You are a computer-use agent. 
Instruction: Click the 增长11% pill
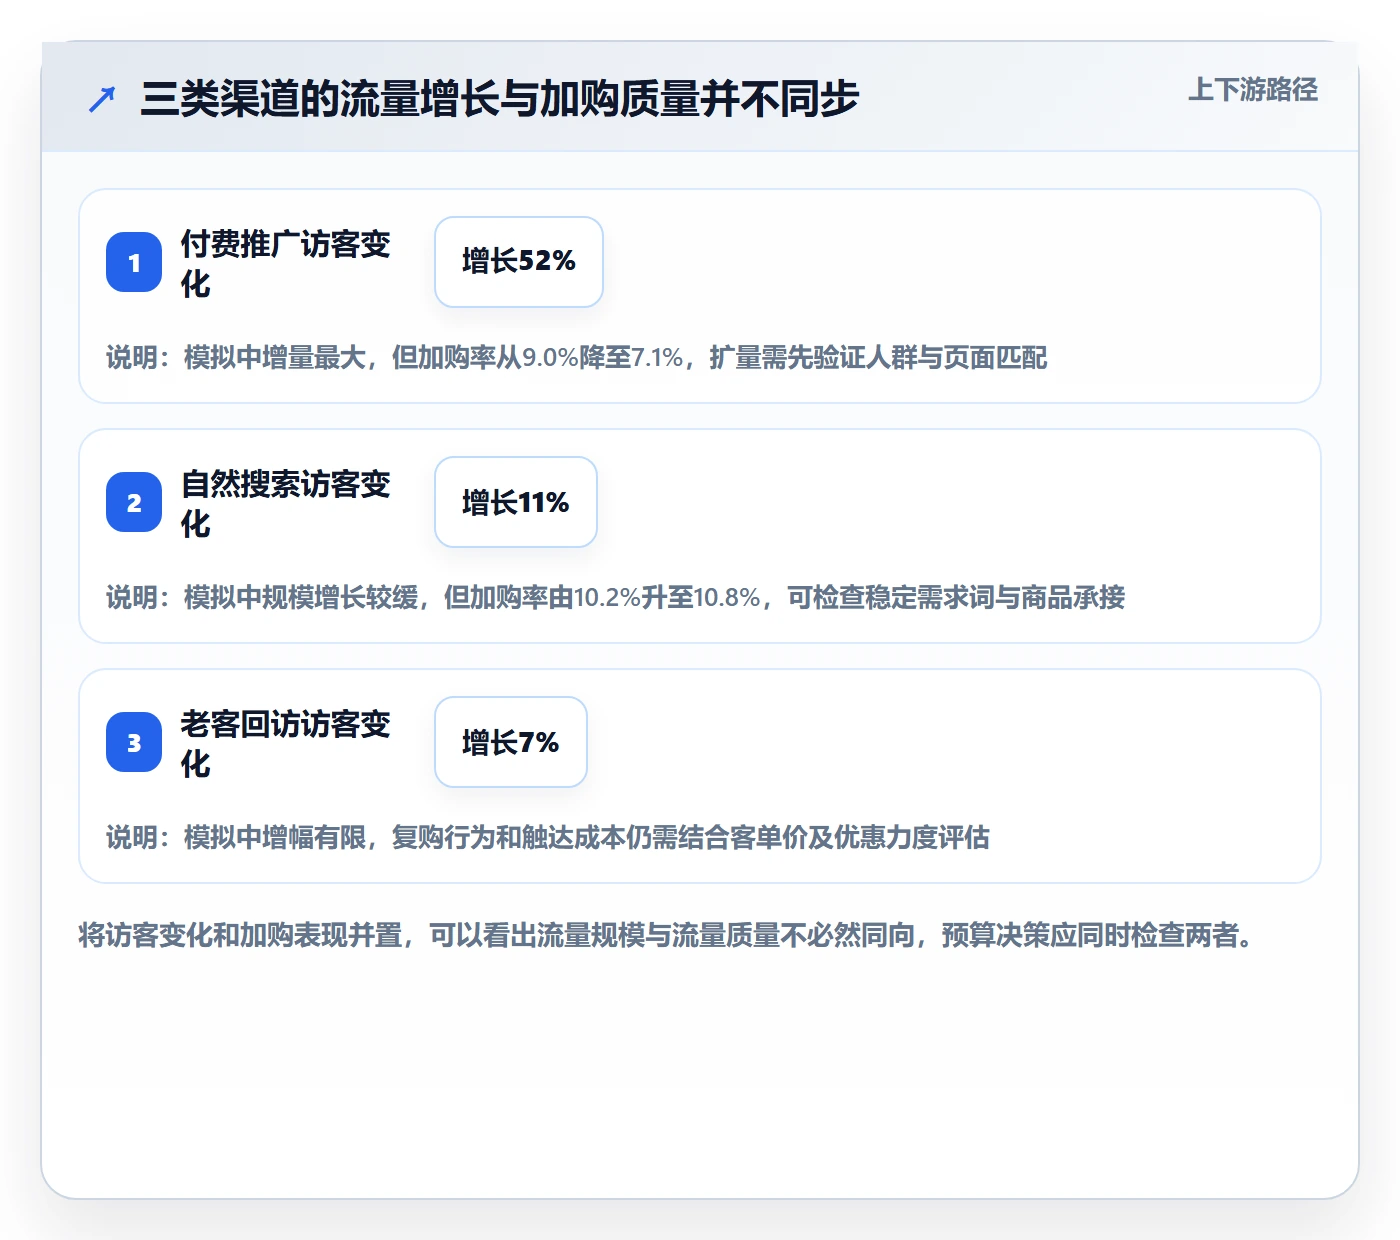tap(516, 502)
